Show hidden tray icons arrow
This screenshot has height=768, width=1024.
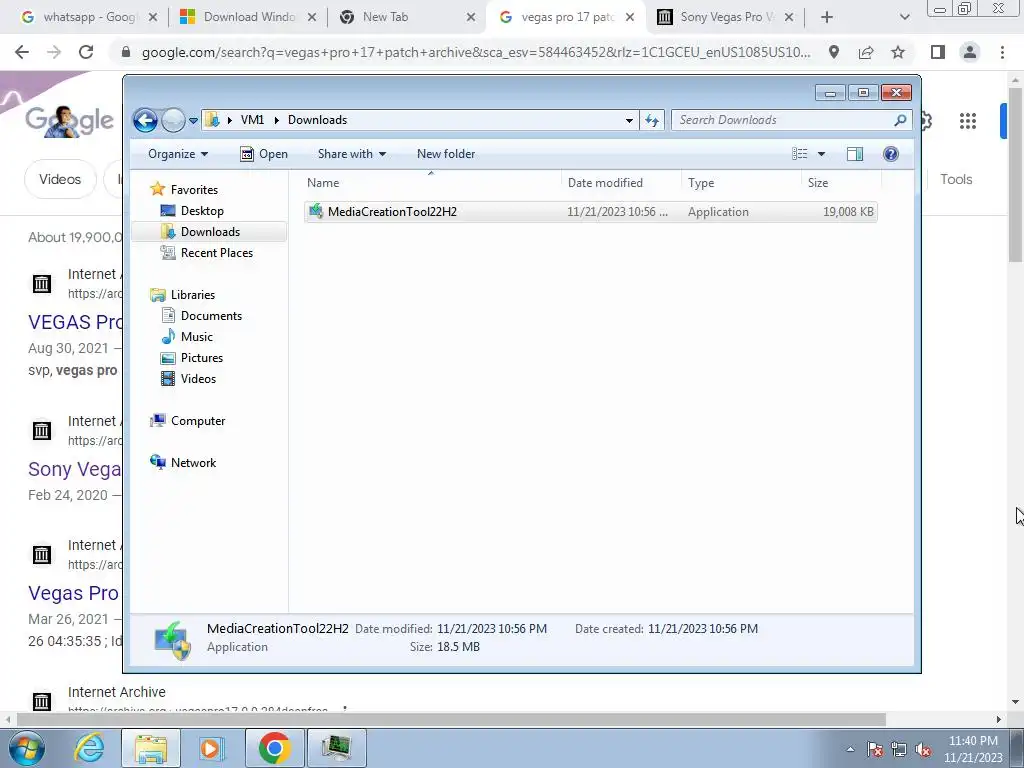850,749
